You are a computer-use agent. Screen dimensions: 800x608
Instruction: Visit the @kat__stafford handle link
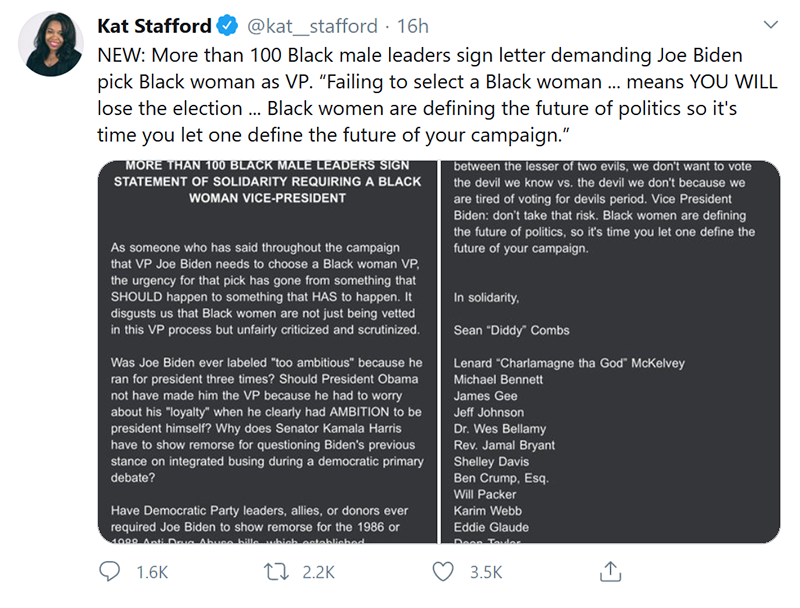click(x=312, y=26)
